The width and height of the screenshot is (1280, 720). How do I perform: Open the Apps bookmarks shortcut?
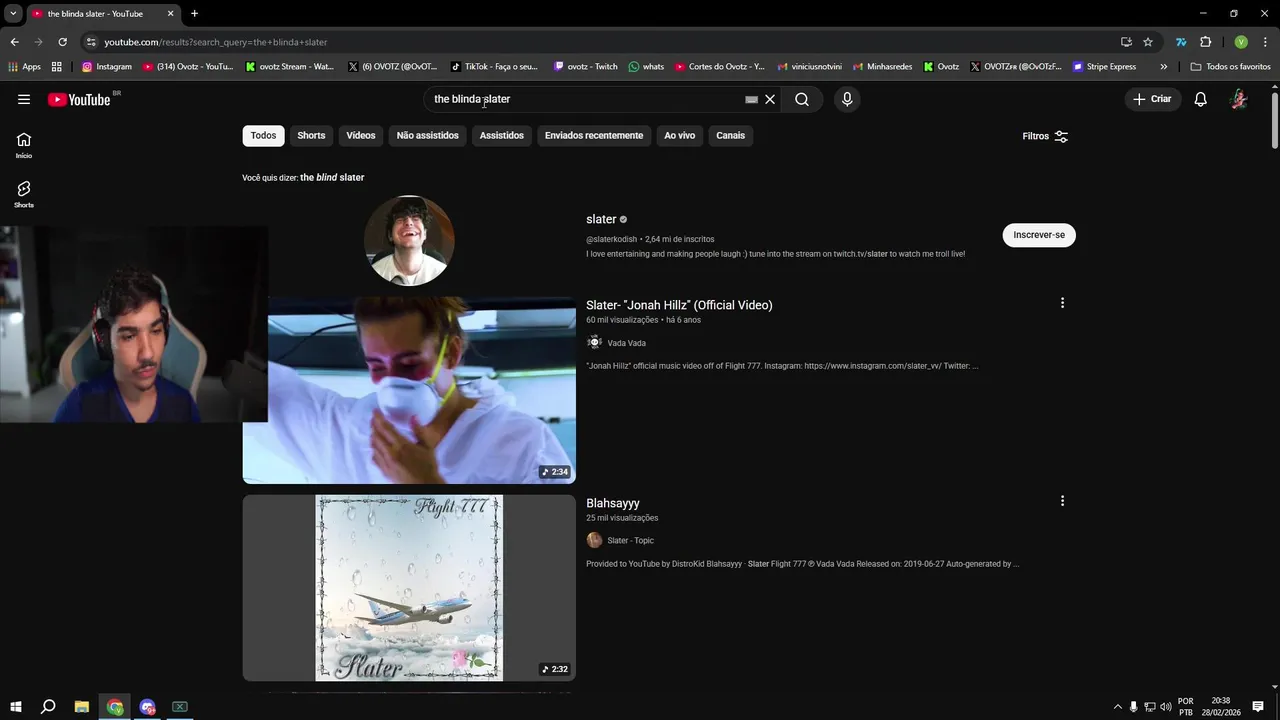click(25, 67)
